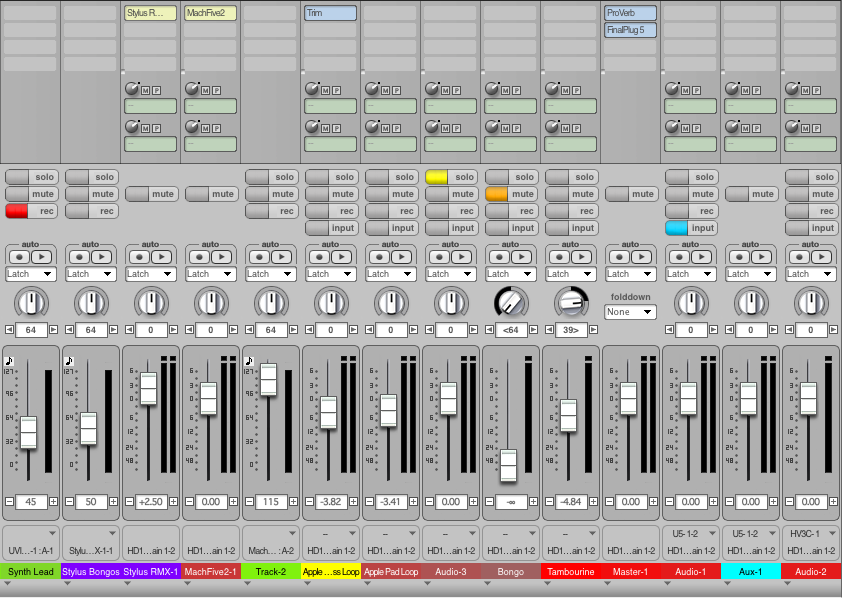This screenshot has width=842, height=598.
Task: Click upper send knob on Aux-1 strip
Action: coord(732,89)
